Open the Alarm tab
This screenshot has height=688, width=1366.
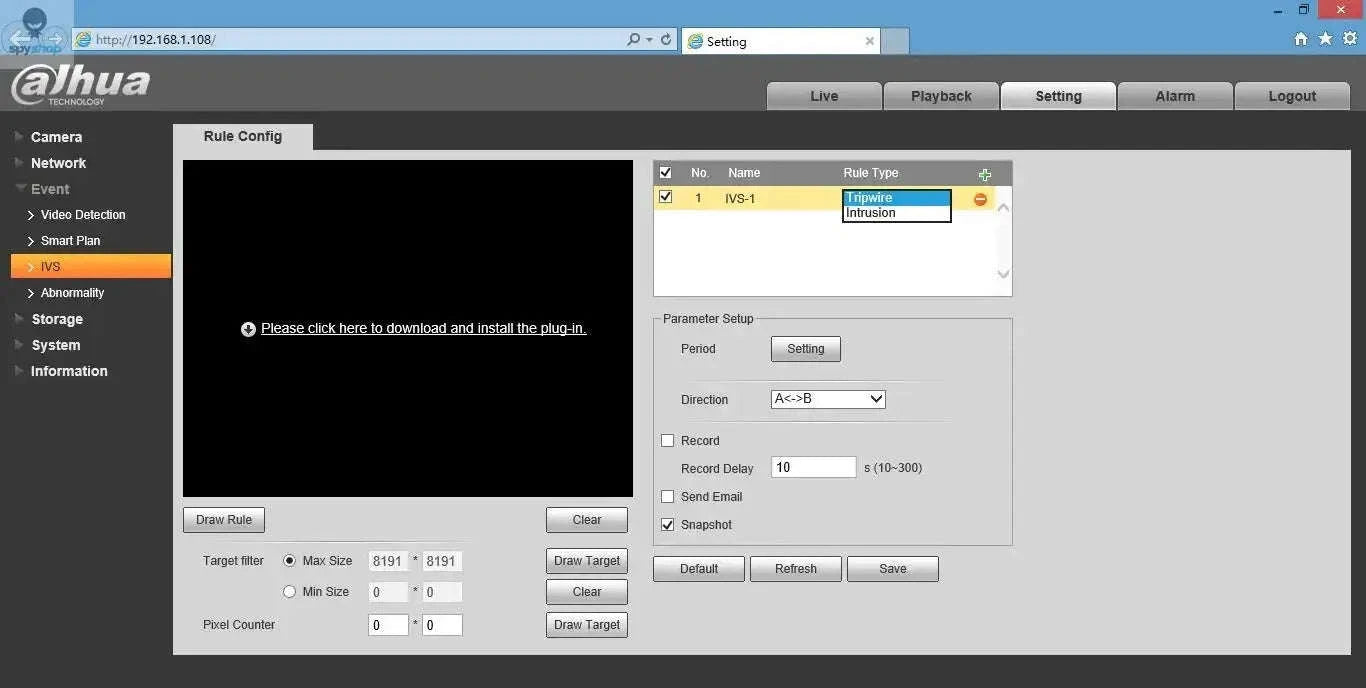coord(1174,96)
